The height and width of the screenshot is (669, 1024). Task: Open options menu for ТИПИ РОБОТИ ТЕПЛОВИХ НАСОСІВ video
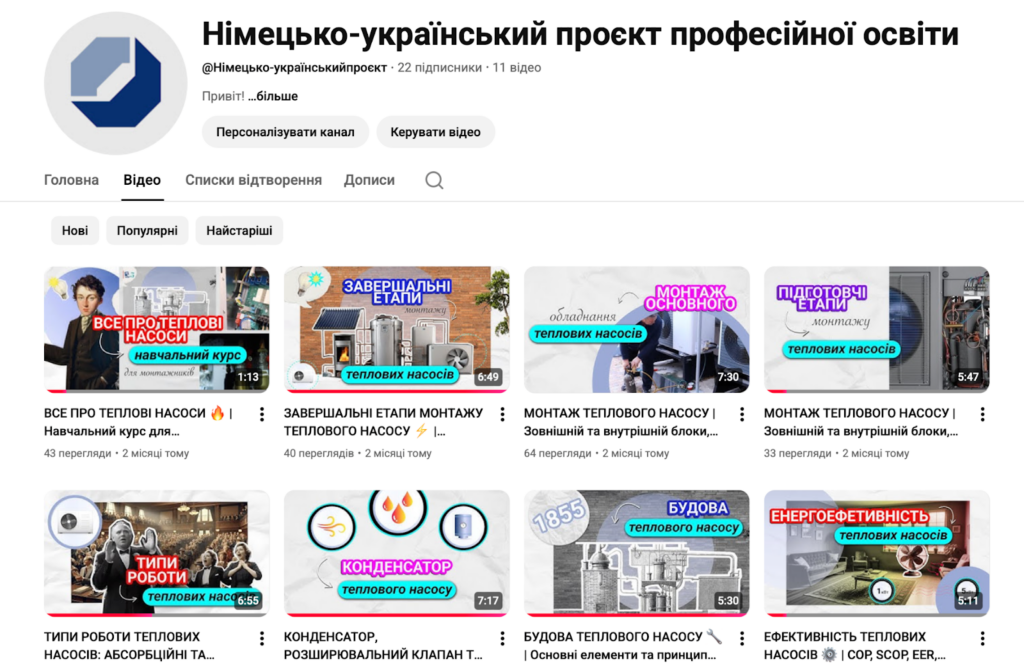click(x=262, y=638)
